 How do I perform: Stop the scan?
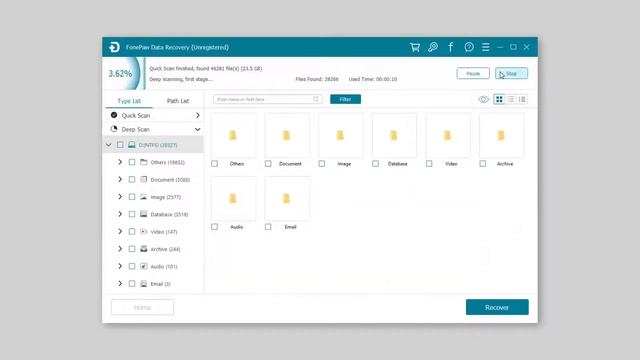pos(511,73)
